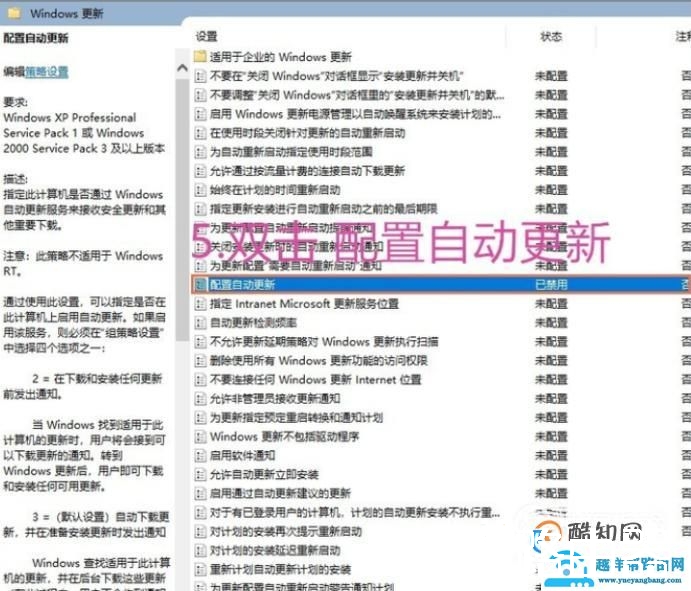
Task: Click policy icon beside 配置自动更新
Action: [x=200, y=285]
